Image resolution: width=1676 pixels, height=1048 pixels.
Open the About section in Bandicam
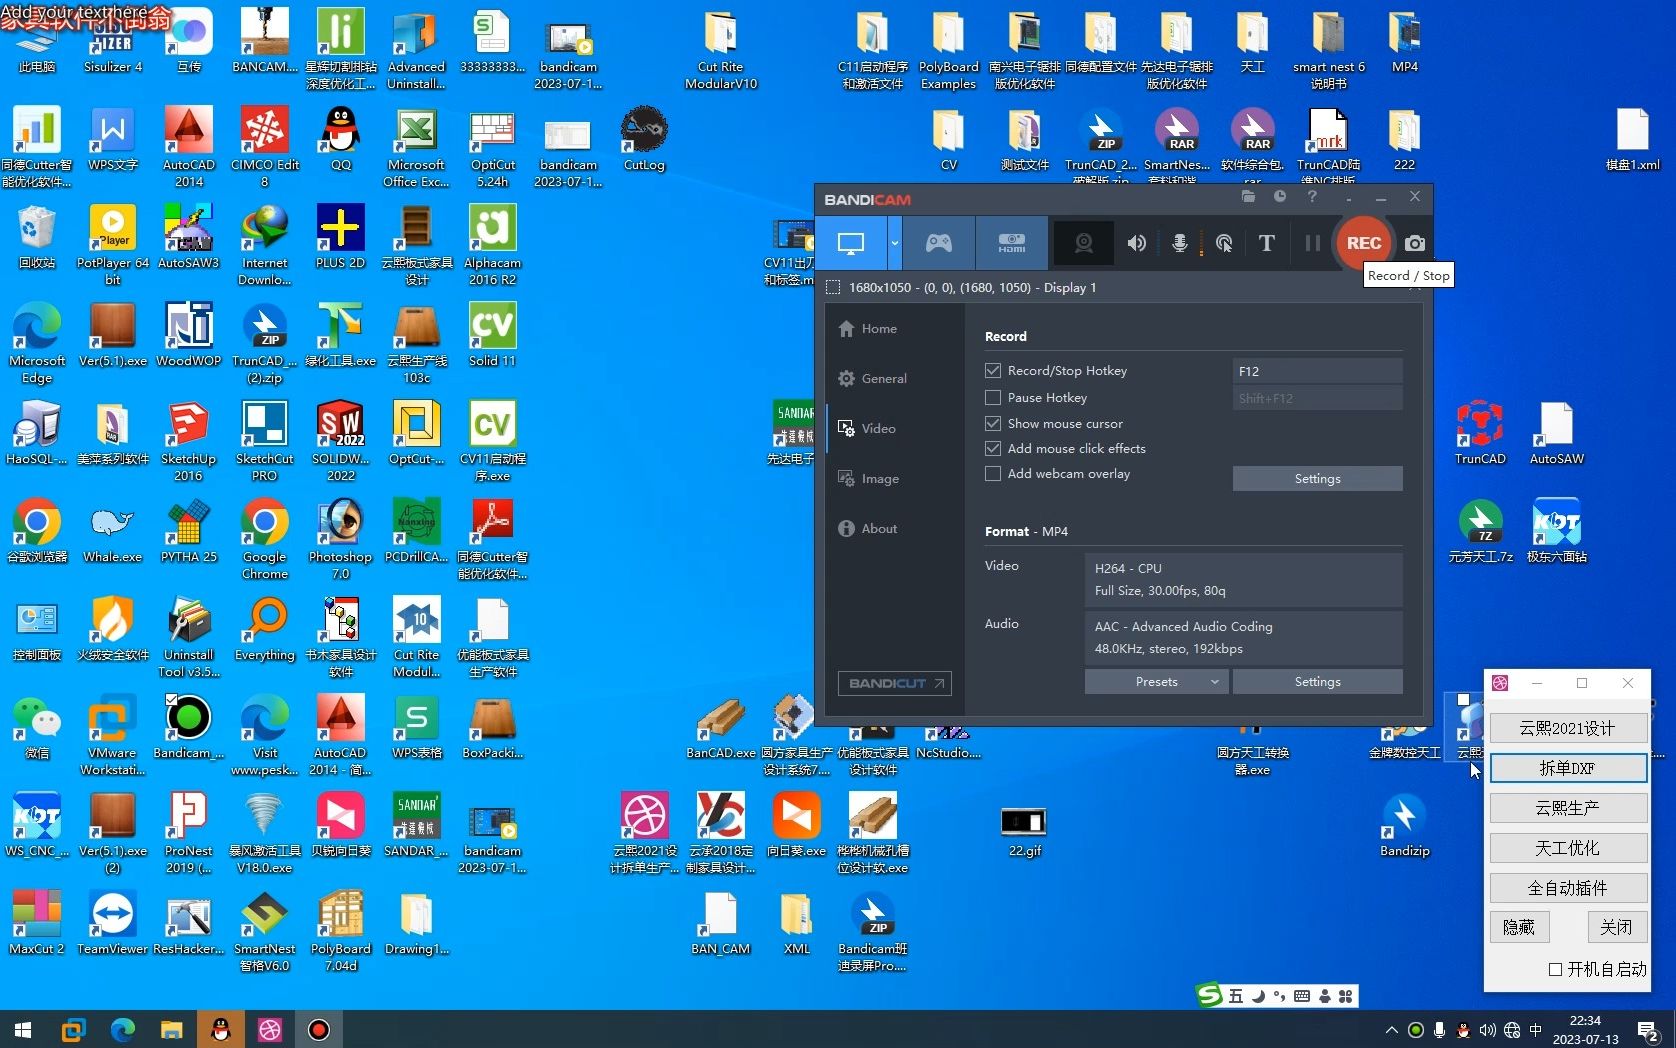[x=868, y=529]
